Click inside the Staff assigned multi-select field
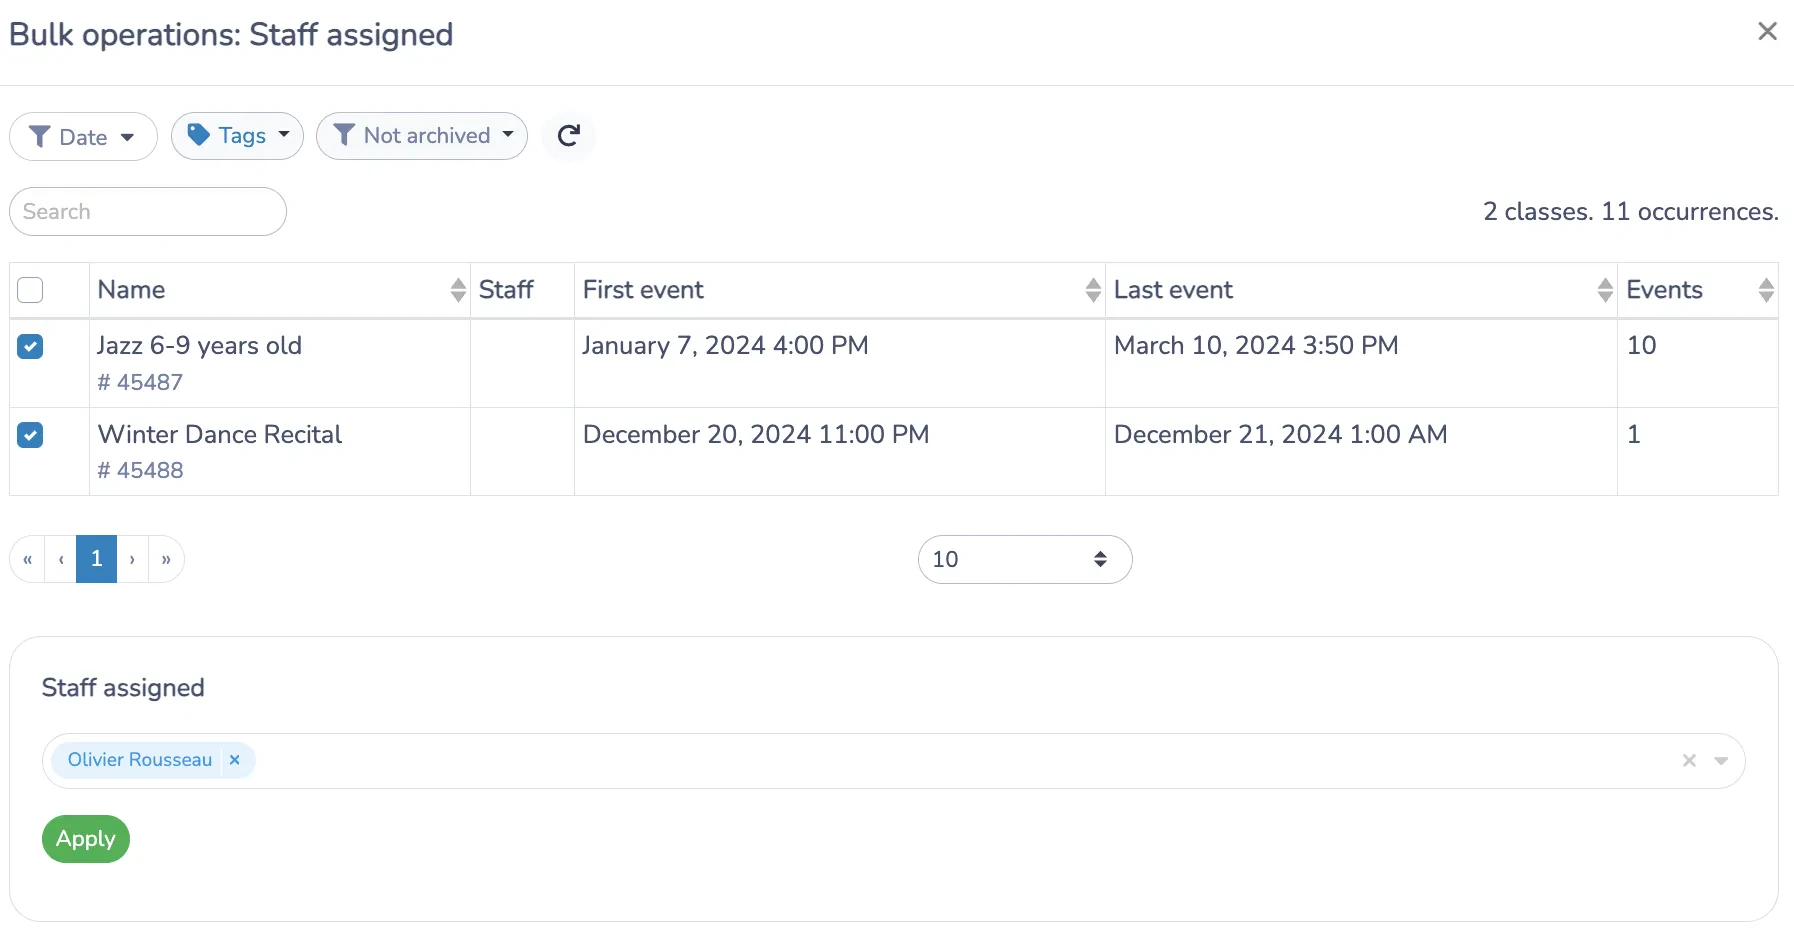This screenshot has height=946, width=1794. (x=893, y=761)
